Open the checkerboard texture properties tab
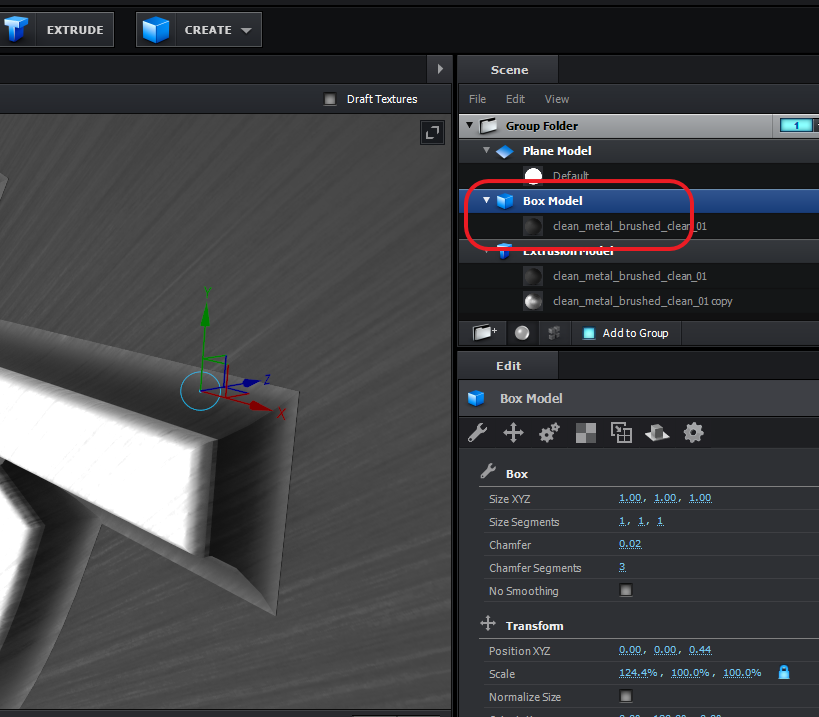The height and width of the screenshot is (717, 819). 586,433
